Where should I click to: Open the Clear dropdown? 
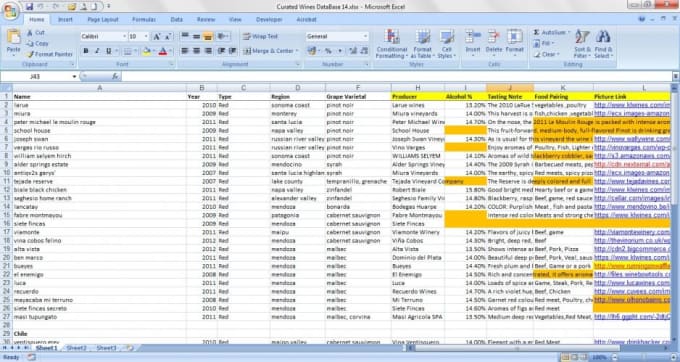pyautogui.click(x=558, y=54)
